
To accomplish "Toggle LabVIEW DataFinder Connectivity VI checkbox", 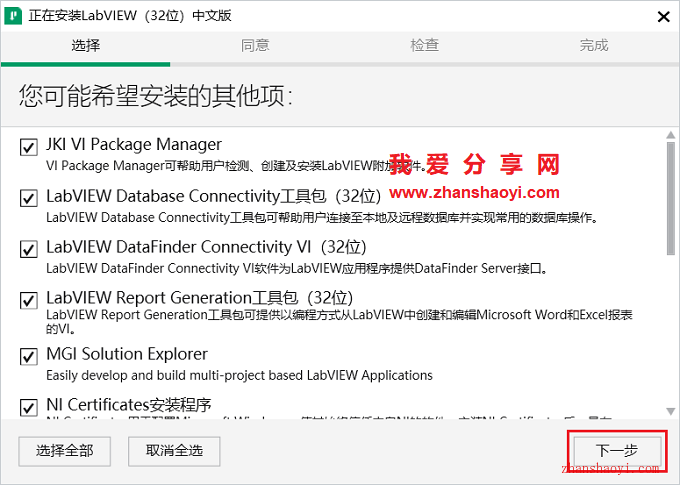I will (x=29, y=249).
